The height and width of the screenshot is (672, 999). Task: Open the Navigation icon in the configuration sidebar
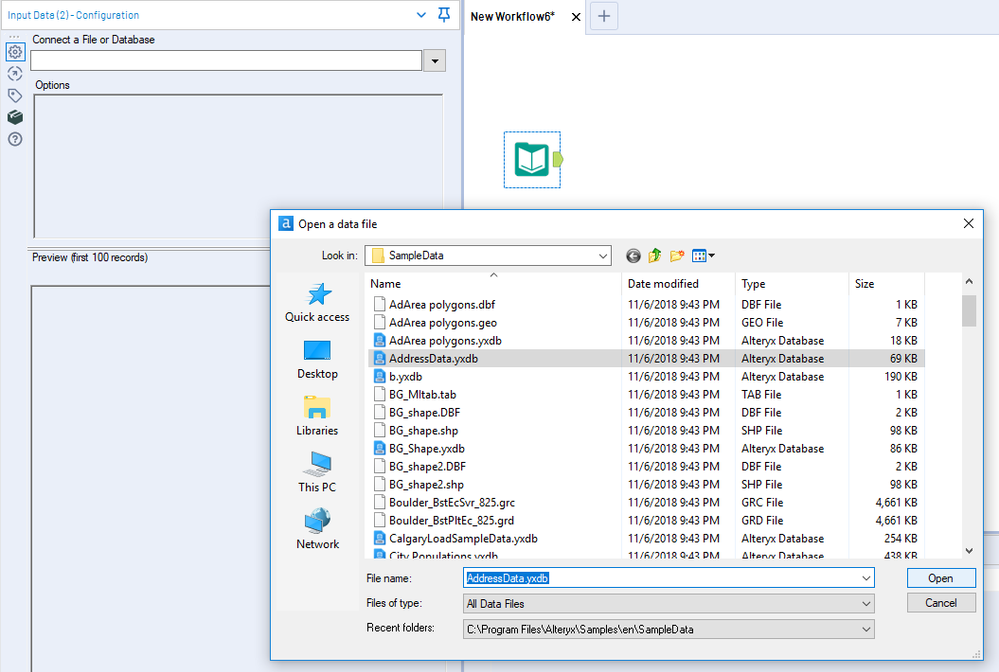pyautogui.click(x=15, y=74)
